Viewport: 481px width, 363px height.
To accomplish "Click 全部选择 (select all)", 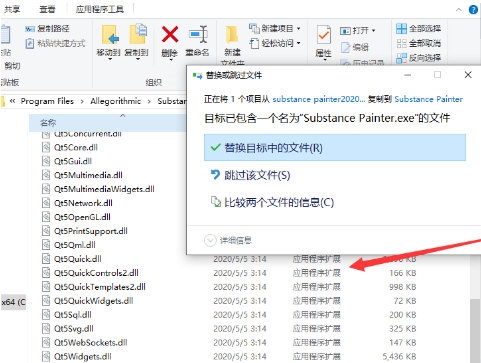I will (x=418, y=29).
